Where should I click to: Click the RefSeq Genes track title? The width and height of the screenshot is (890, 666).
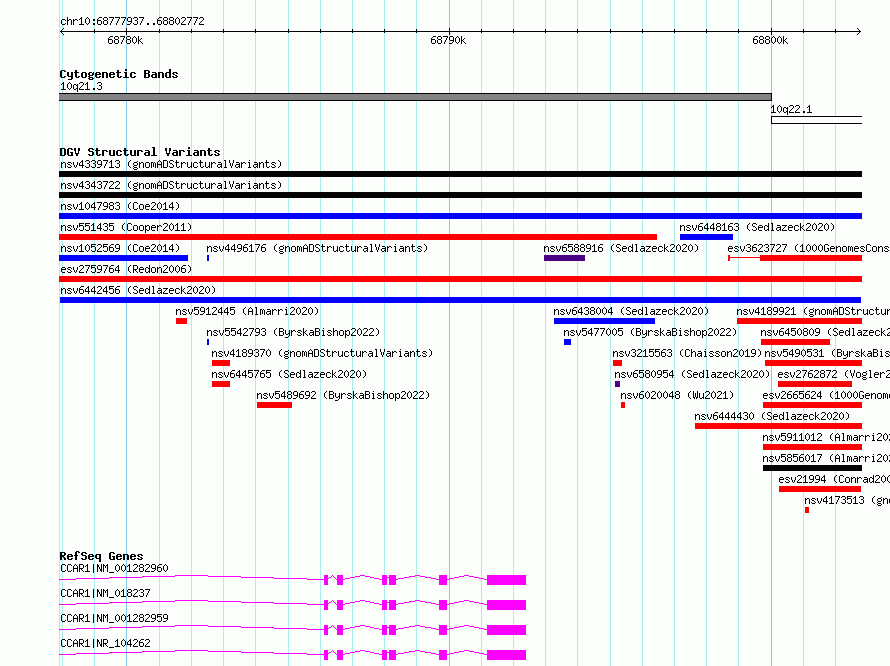[x=101, y=556]
